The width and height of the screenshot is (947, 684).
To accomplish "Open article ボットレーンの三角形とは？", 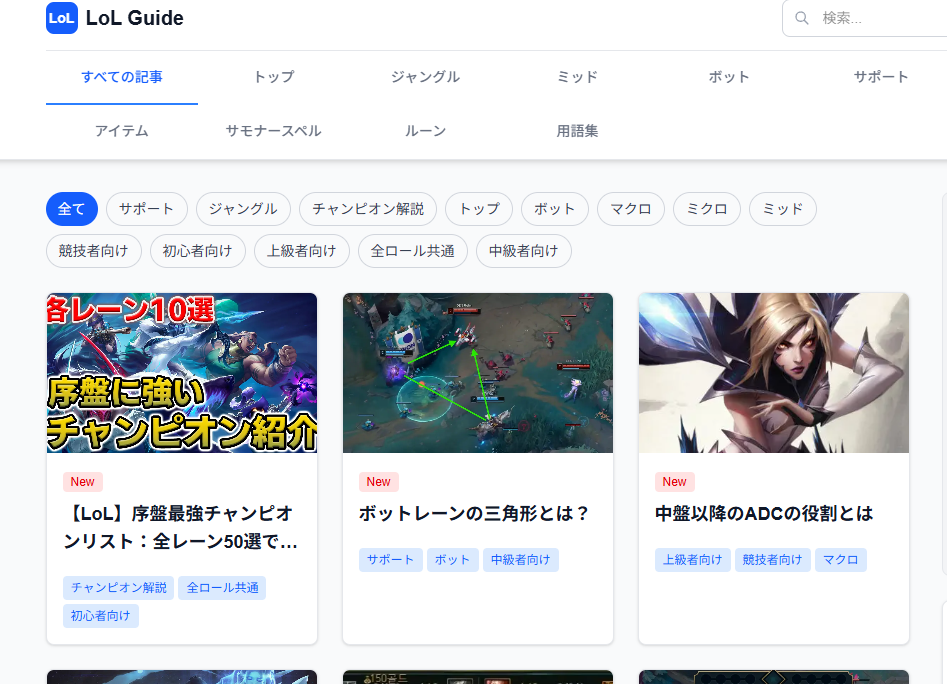I will (x=474, y=514).
